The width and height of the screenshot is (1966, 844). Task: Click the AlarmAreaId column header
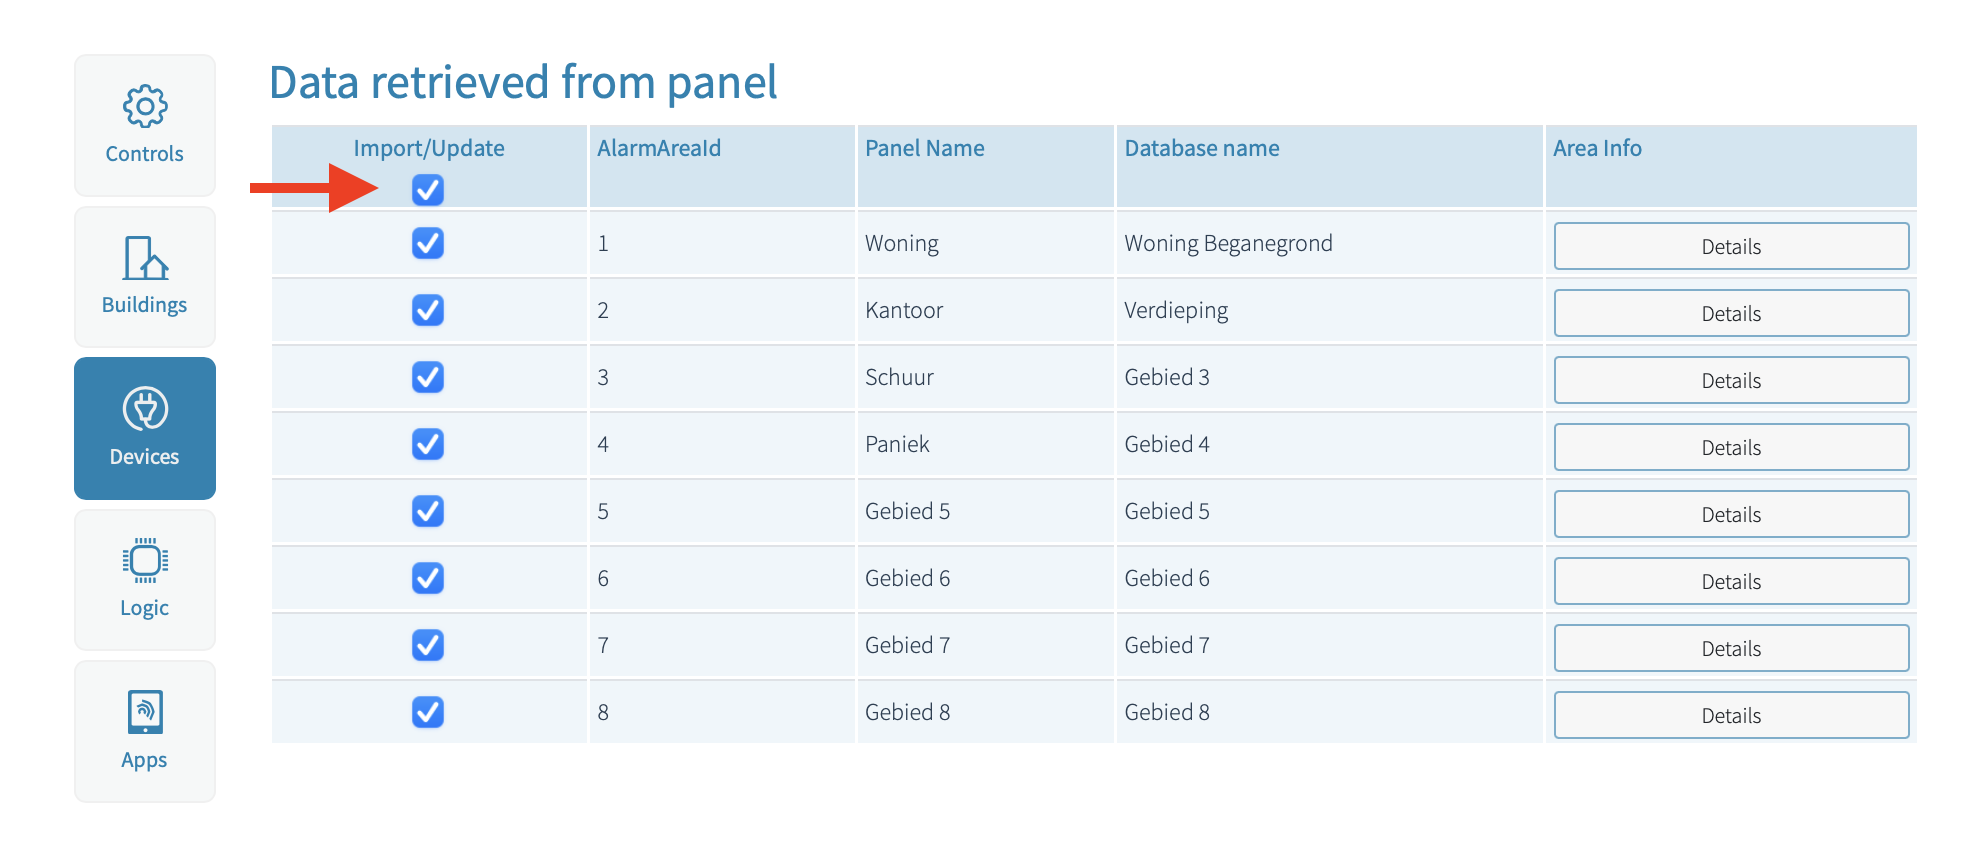coord(659,148)
